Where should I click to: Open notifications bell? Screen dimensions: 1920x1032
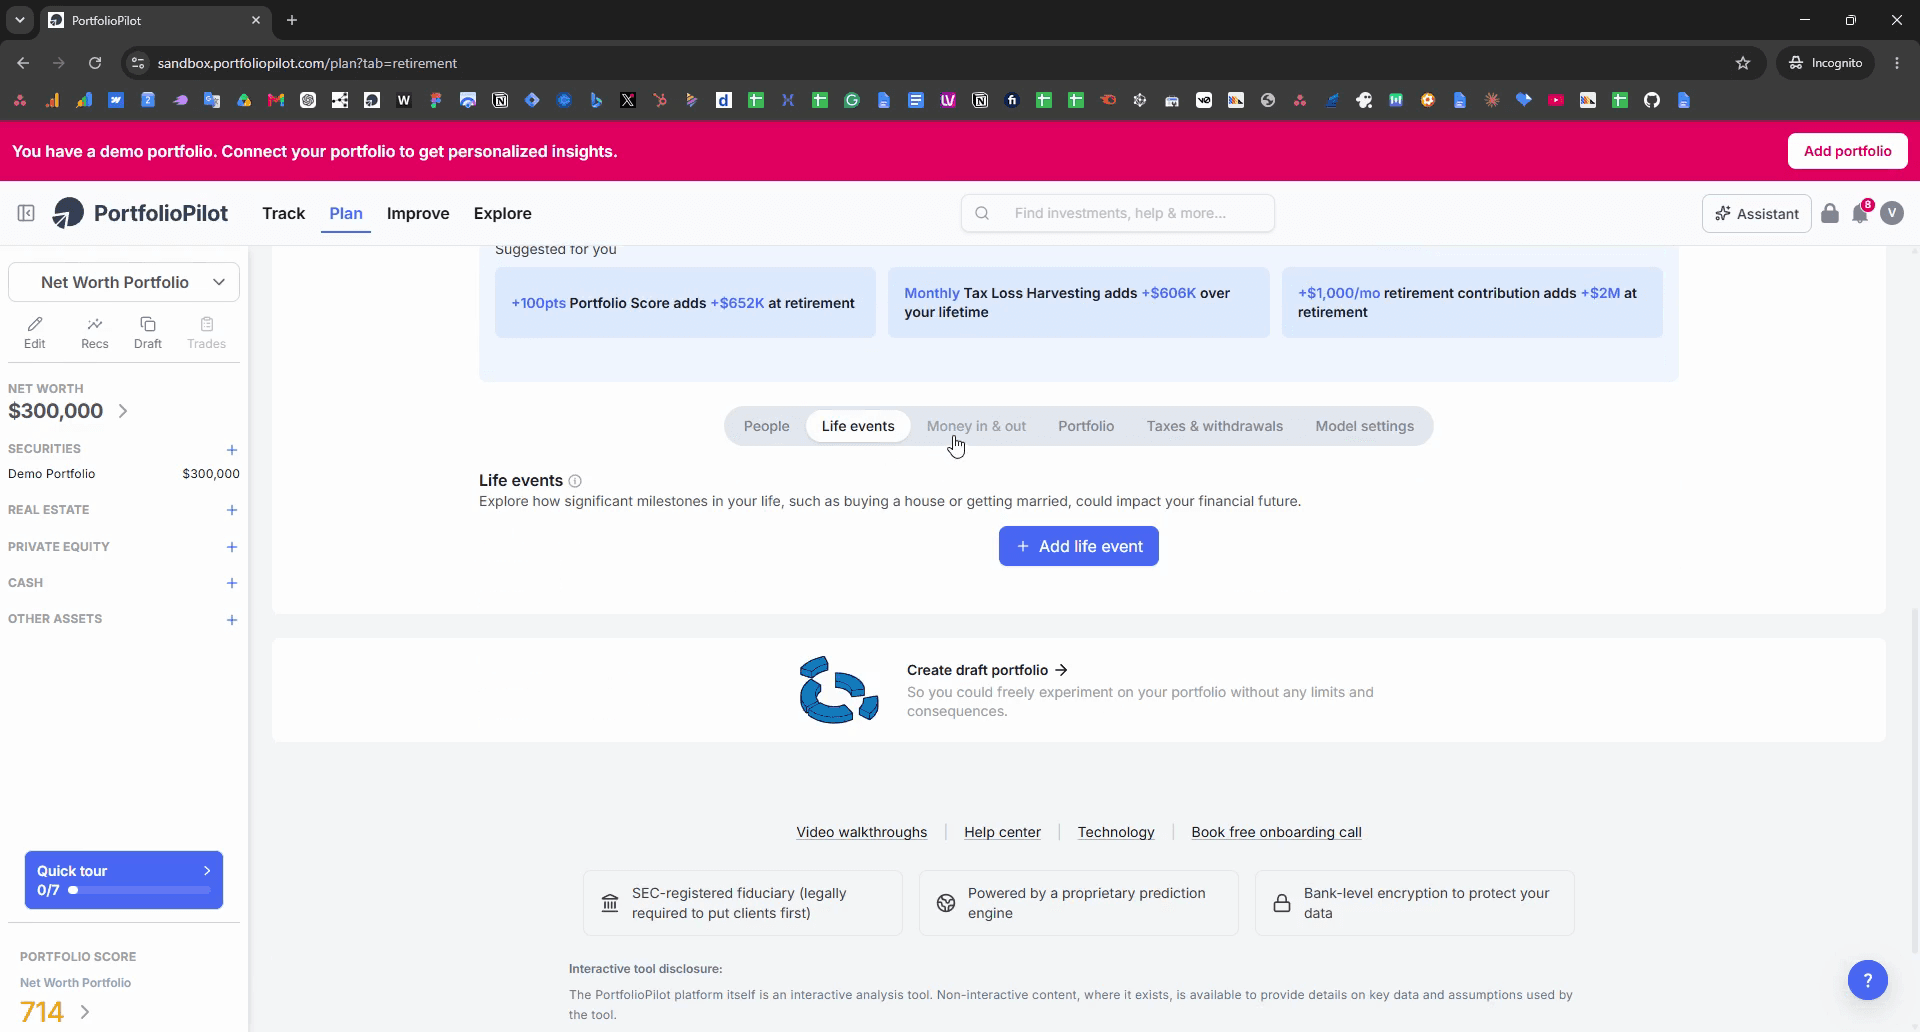[x=1860, y=213]
